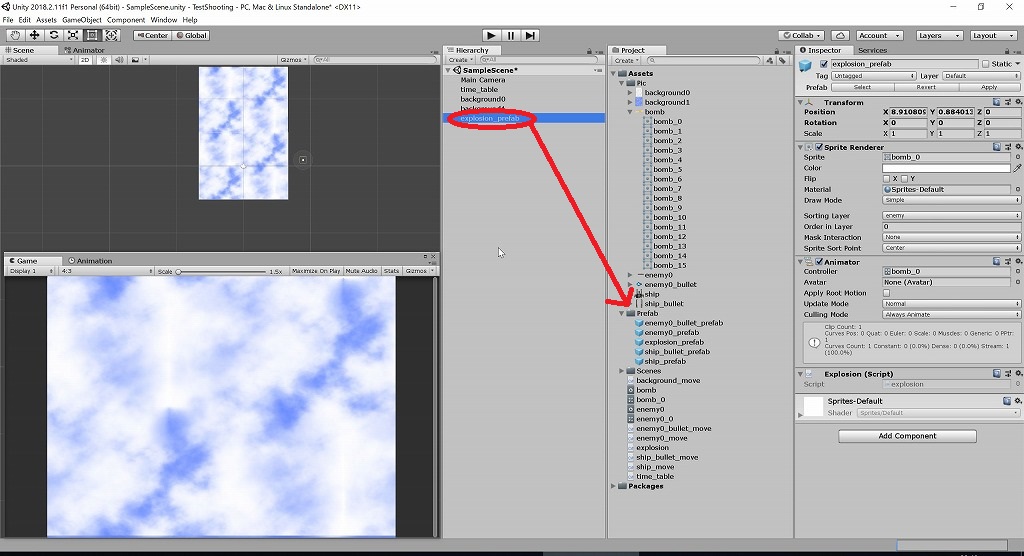
Task: Click the Position X field
Action: coord(908,112)
